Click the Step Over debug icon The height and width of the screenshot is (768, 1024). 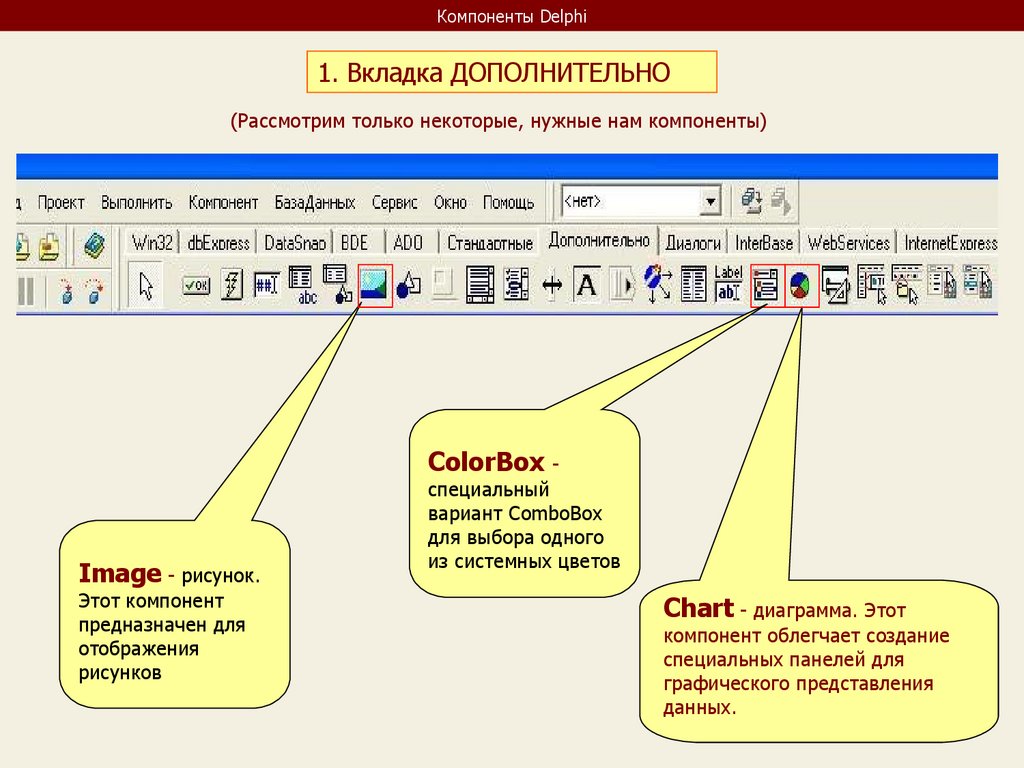click(x=95, y=291)
